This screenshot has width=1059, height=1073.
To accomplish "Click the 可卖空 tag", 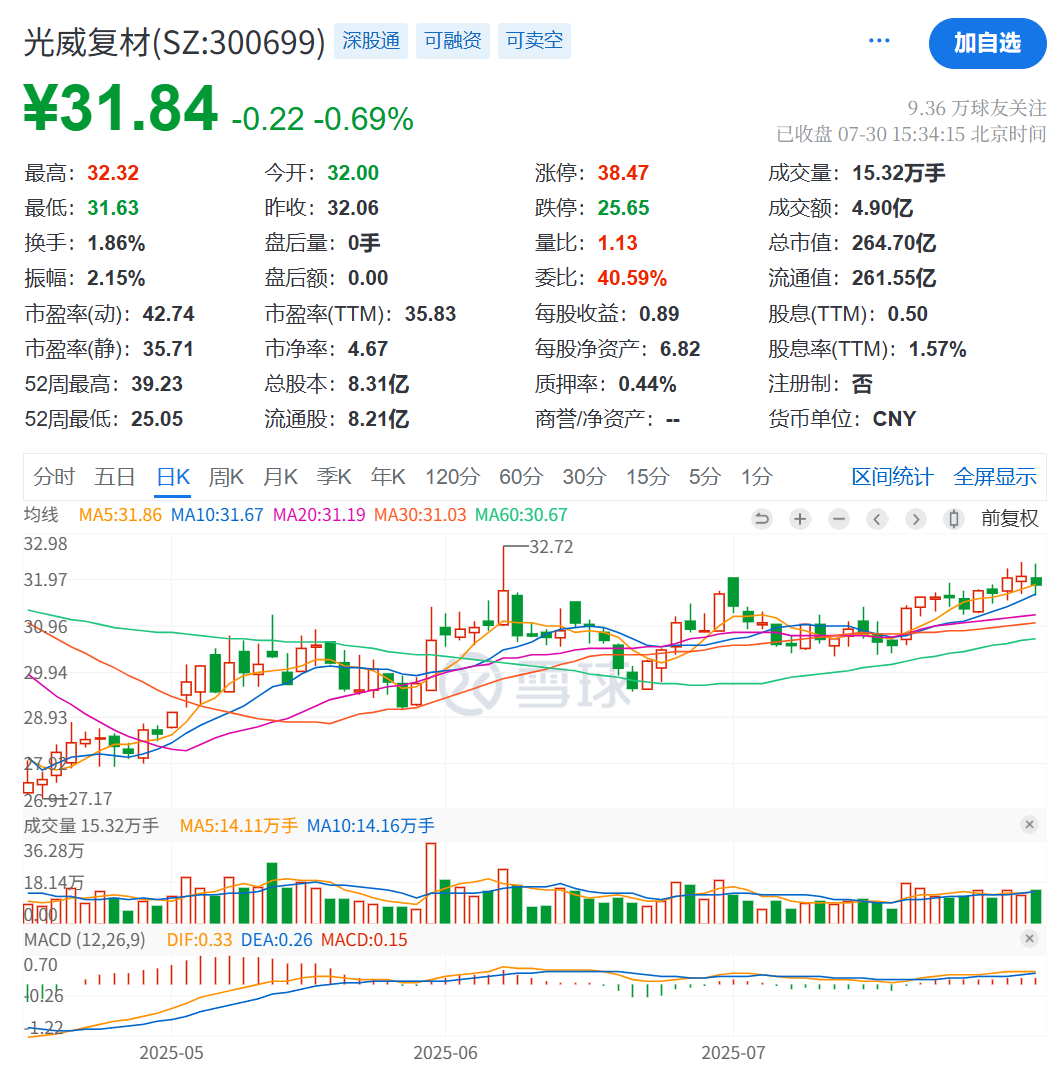I will [x=534, y=41].
